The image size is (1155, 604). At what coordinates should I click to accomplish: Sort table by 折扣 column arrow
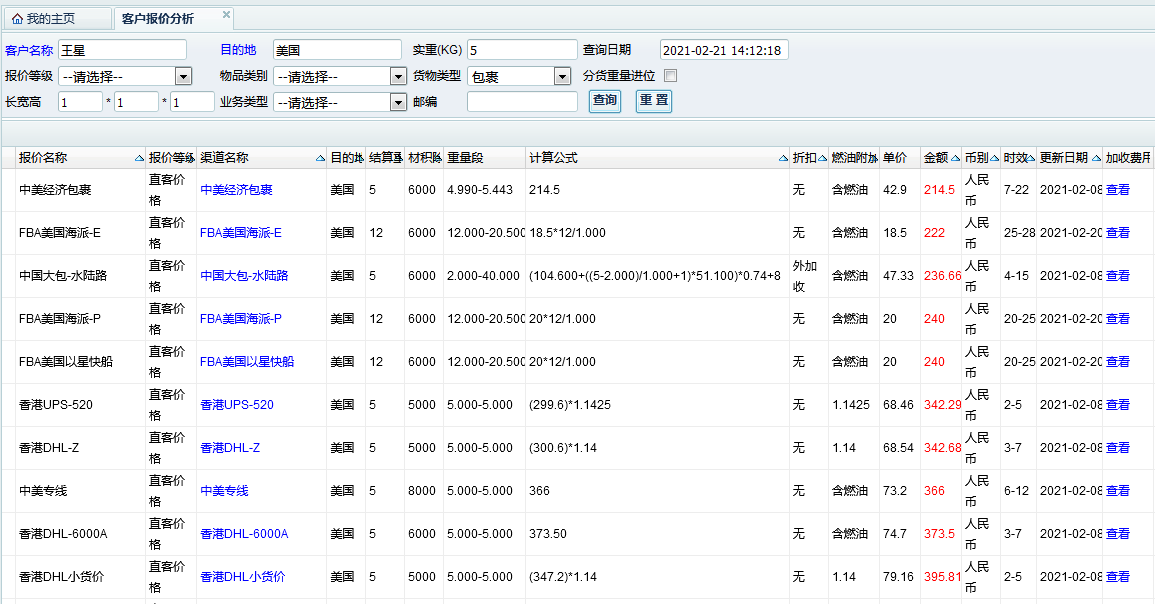(x=822, y=159)
